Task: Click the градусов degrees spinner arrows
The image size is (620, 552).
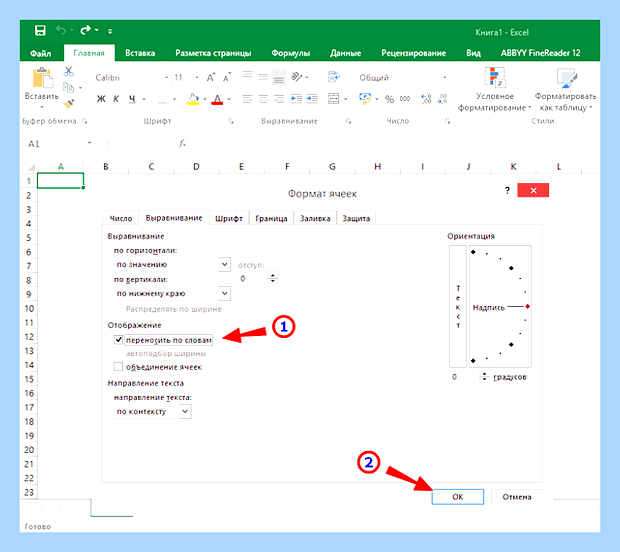Action: click(x=485, y=376)
